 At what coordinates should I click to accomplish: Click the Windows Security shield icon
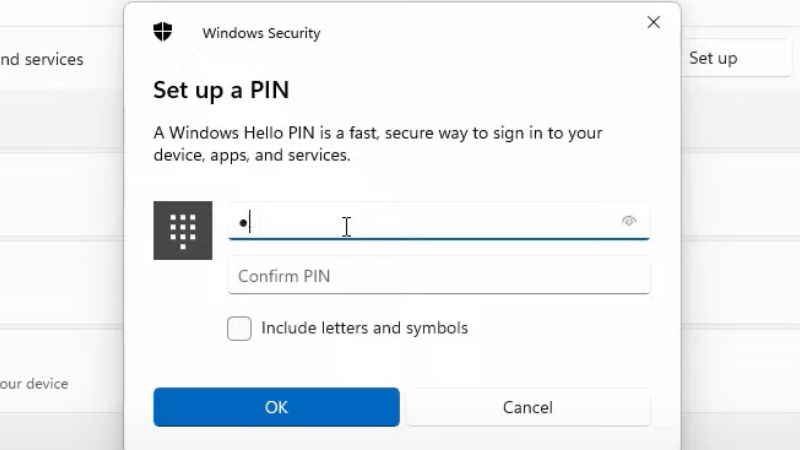coord(163,32)
